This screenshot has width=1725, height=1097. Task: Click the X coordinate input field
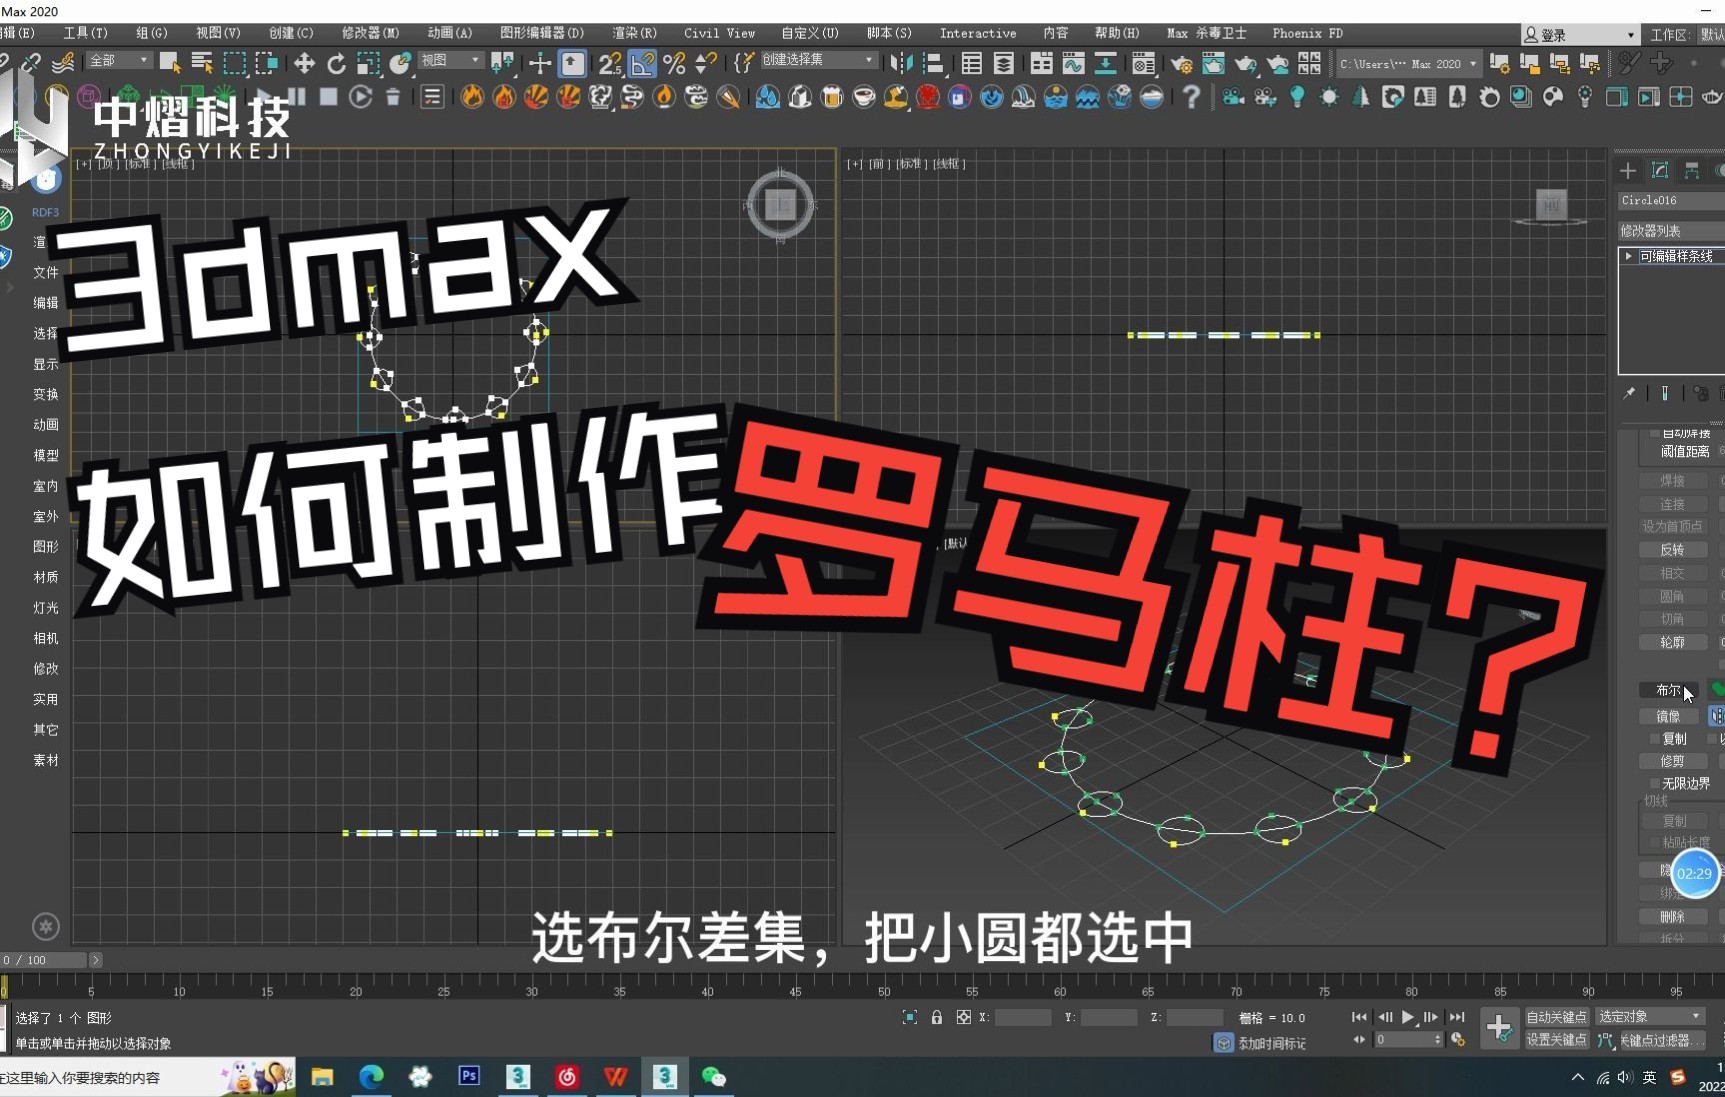pyautogui.click(x=1023, y=1017)
